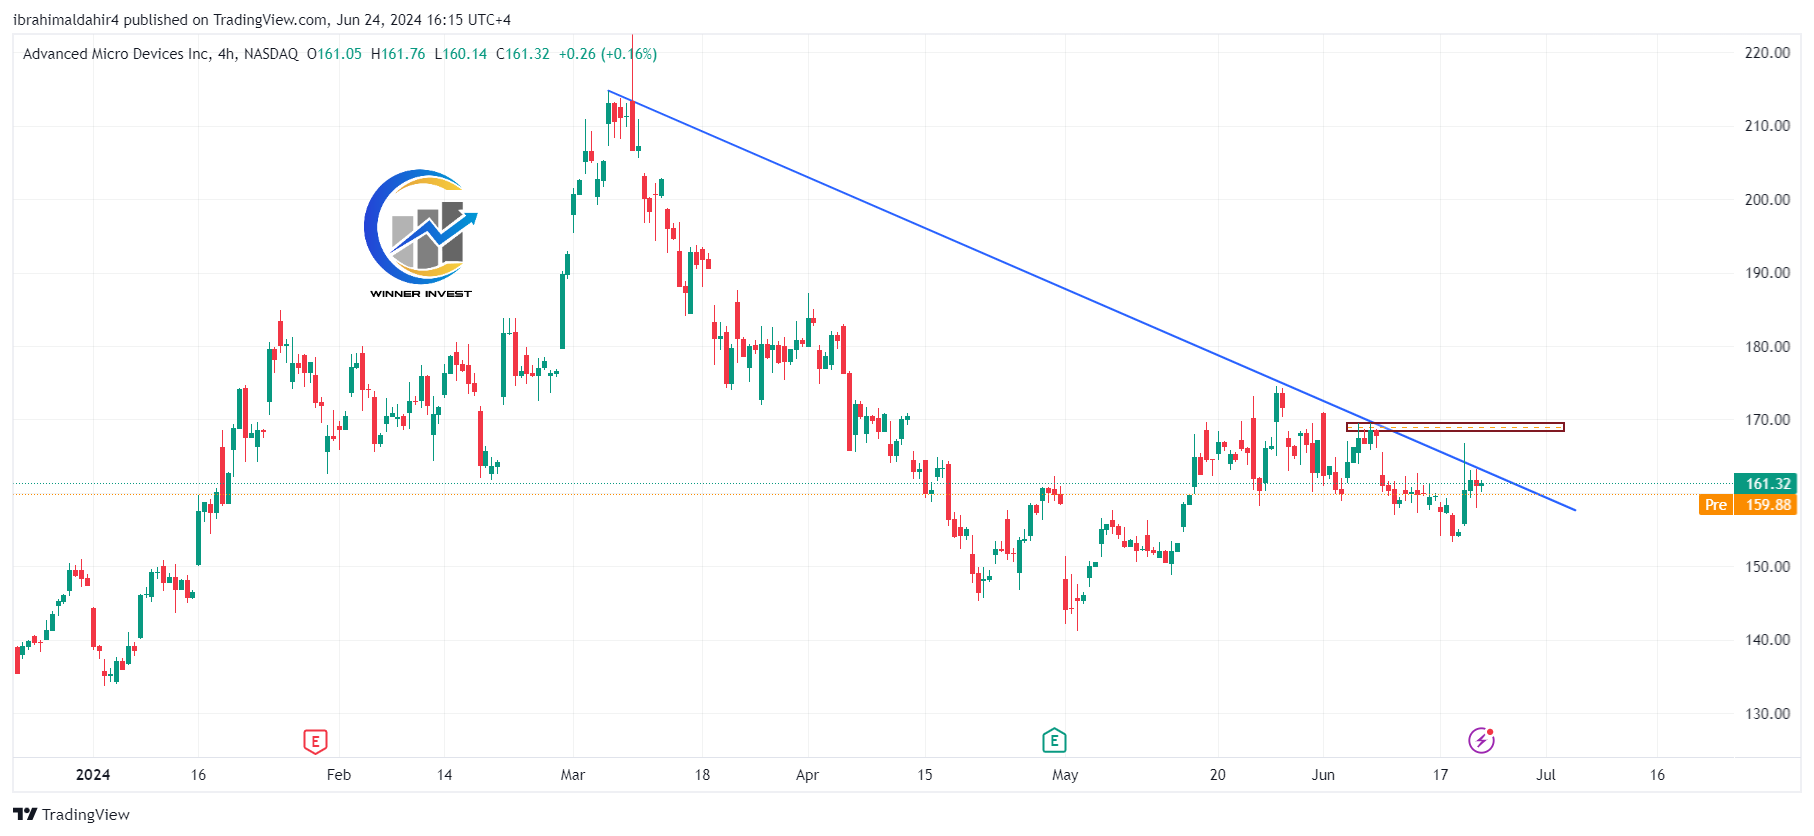Click the 159.88 pre-market price label

tap(1768, 505)
